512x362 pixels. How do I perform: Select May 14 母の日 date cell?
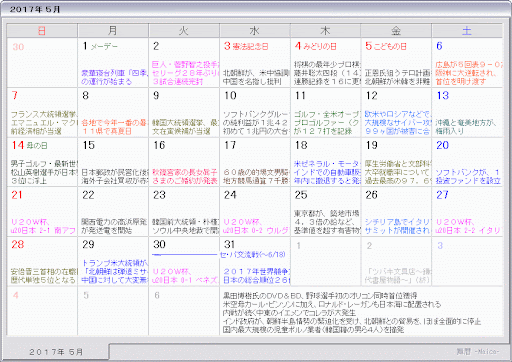point(42,162)
